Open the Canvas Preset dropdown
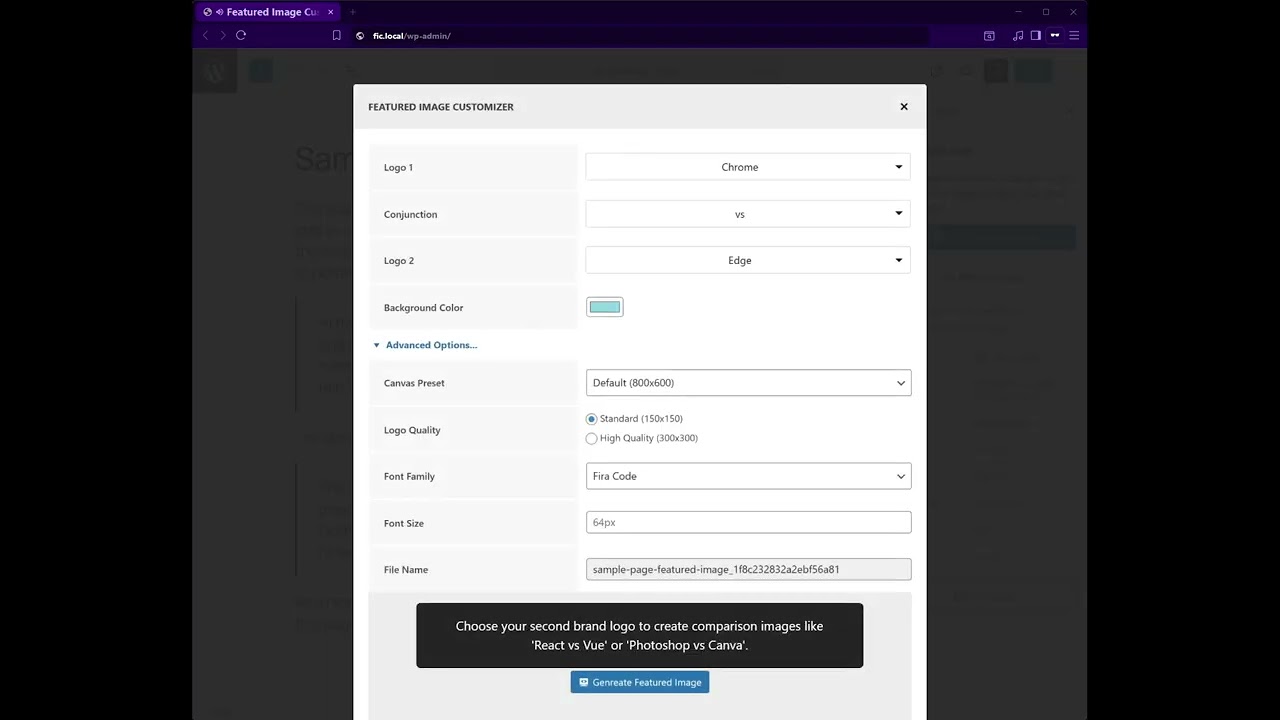The height and width of the screenshot is (720, 1280). [x=748, y=383]
